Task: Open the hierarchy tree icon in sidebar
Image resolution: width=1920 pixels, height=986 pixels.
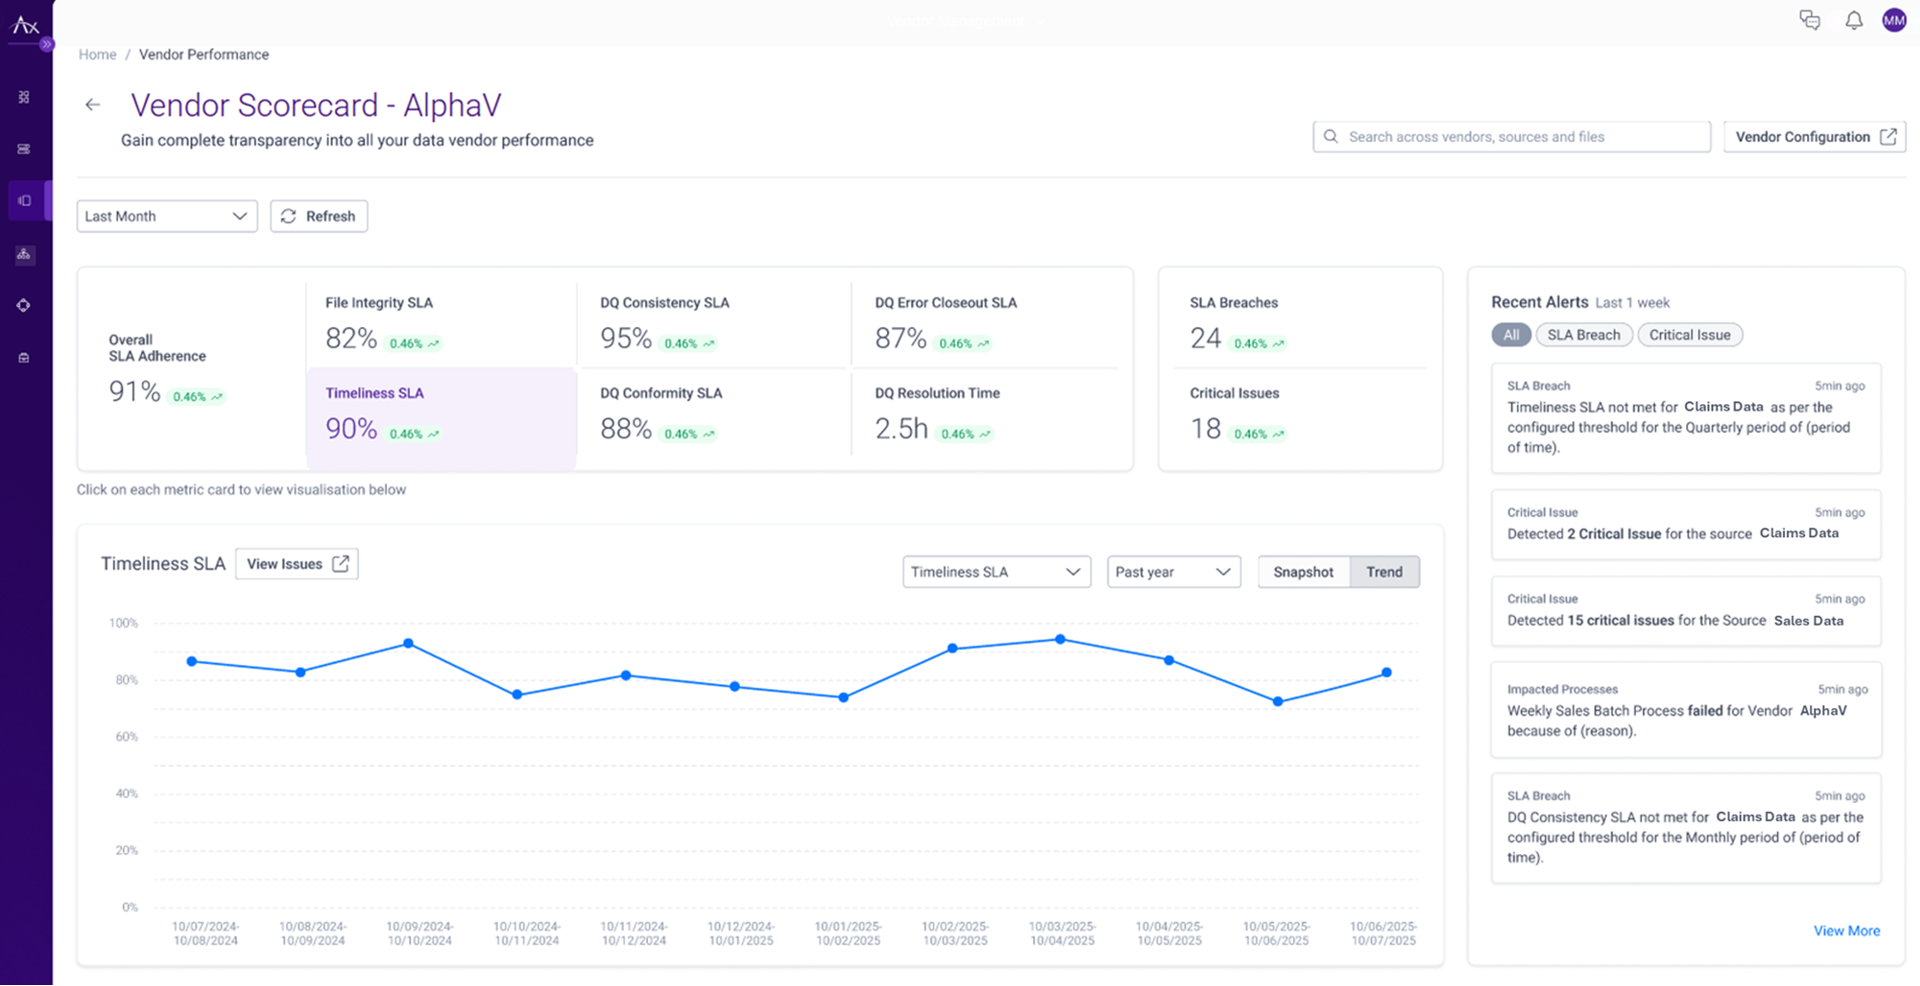Action: tap(24, 254)
